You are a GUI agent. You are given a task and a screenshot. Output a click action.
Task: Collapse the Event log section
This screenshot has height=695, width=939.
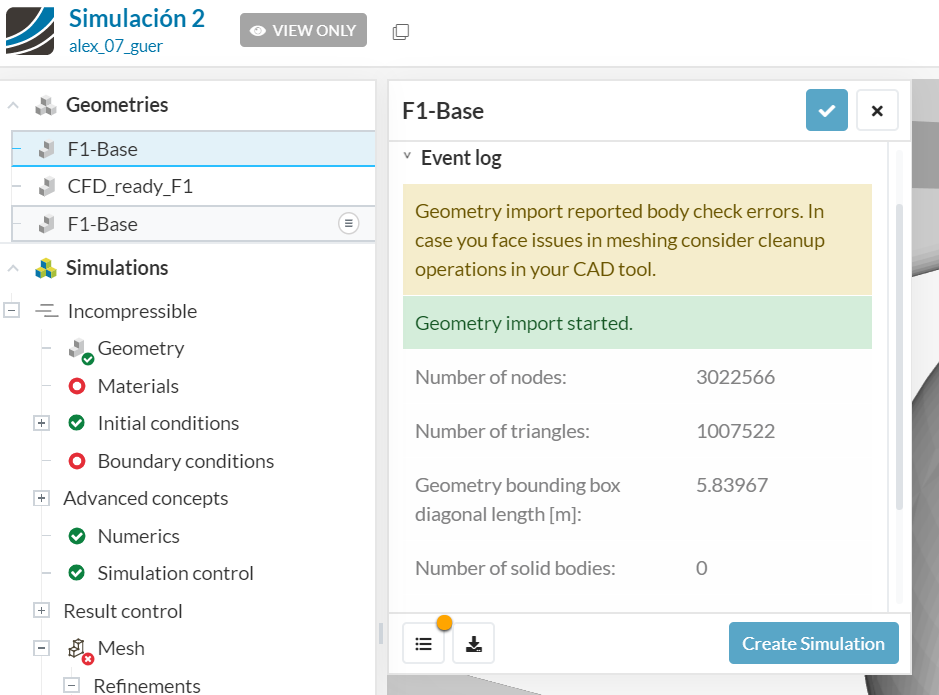coord(408,157)
